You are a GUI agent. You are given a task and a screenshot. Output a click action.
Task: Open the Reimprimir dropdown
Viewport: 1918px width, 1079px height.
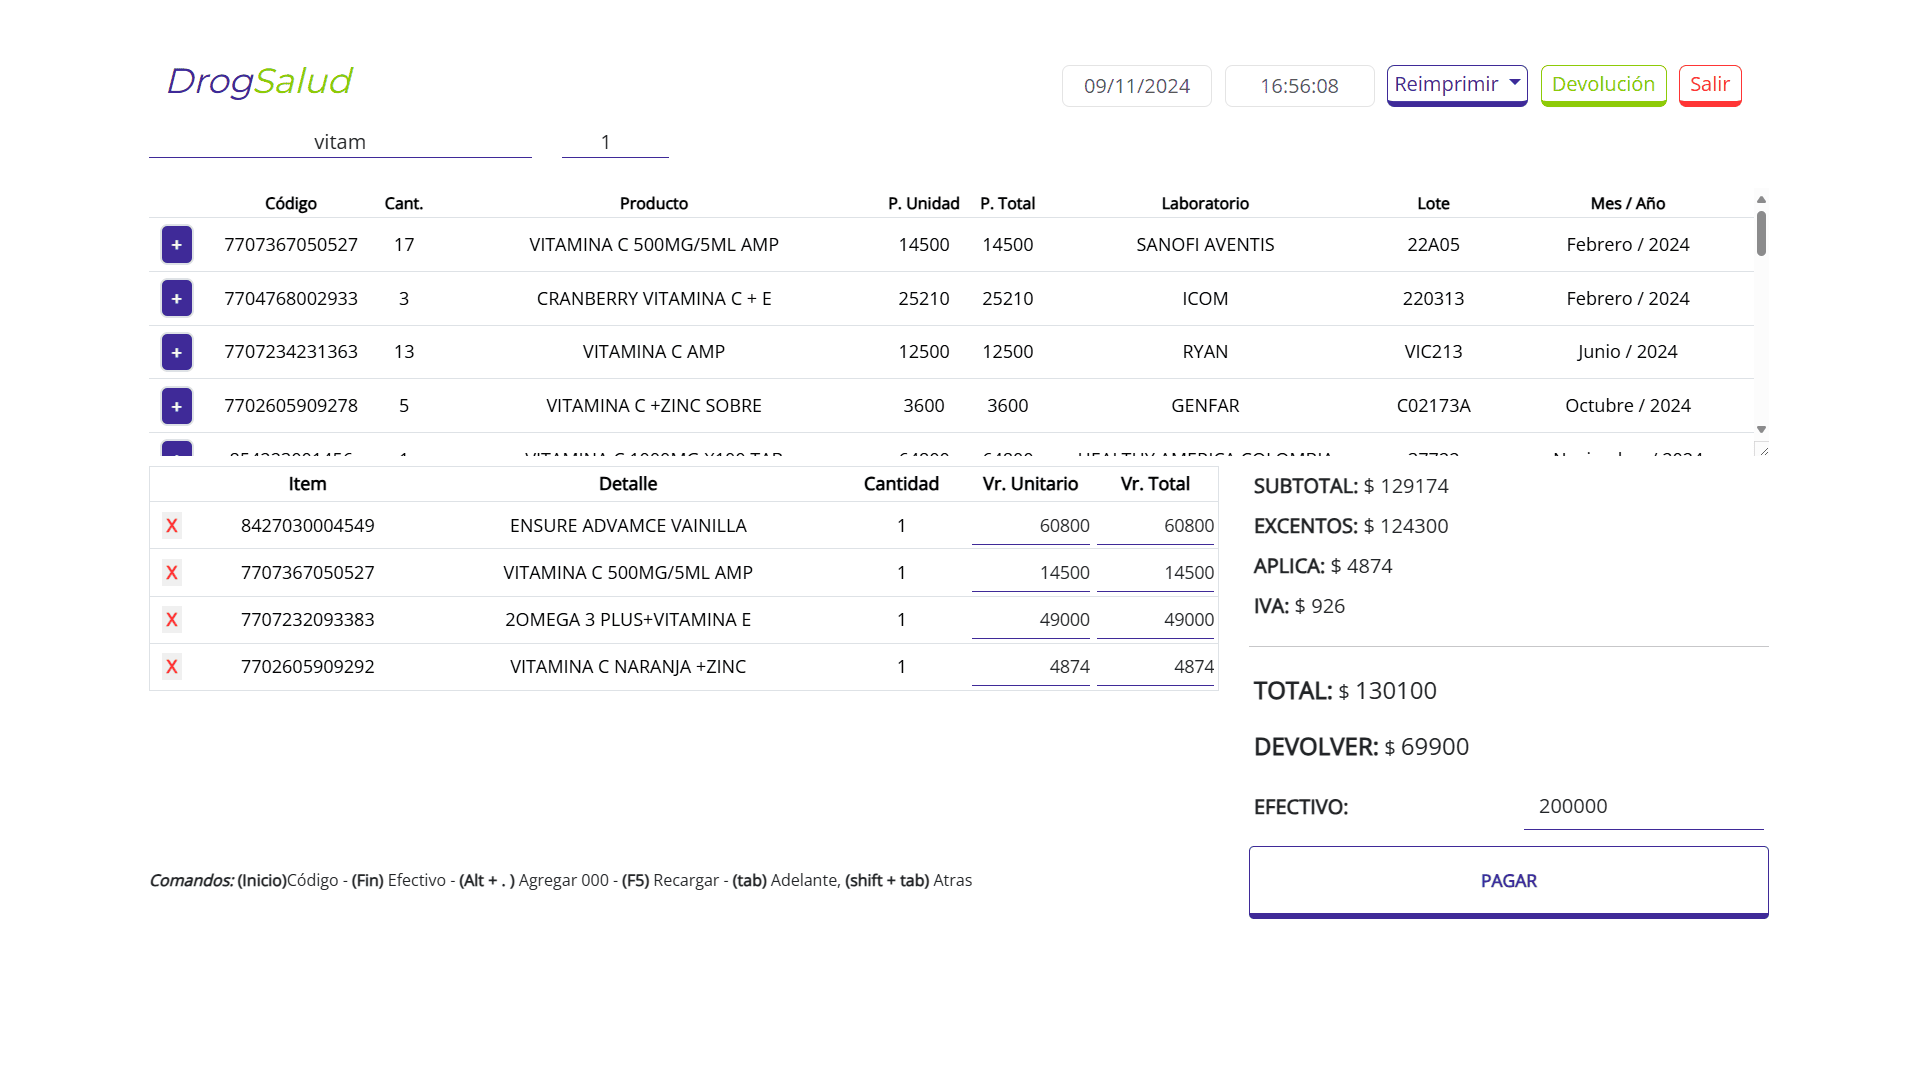click(x=1456, y=85)
